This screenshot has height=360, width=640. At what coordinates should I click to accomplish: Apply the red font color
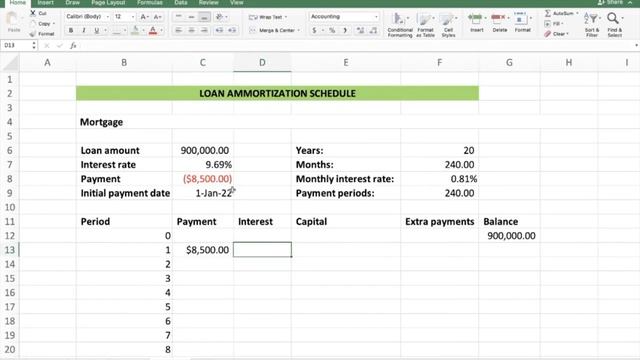153,30
